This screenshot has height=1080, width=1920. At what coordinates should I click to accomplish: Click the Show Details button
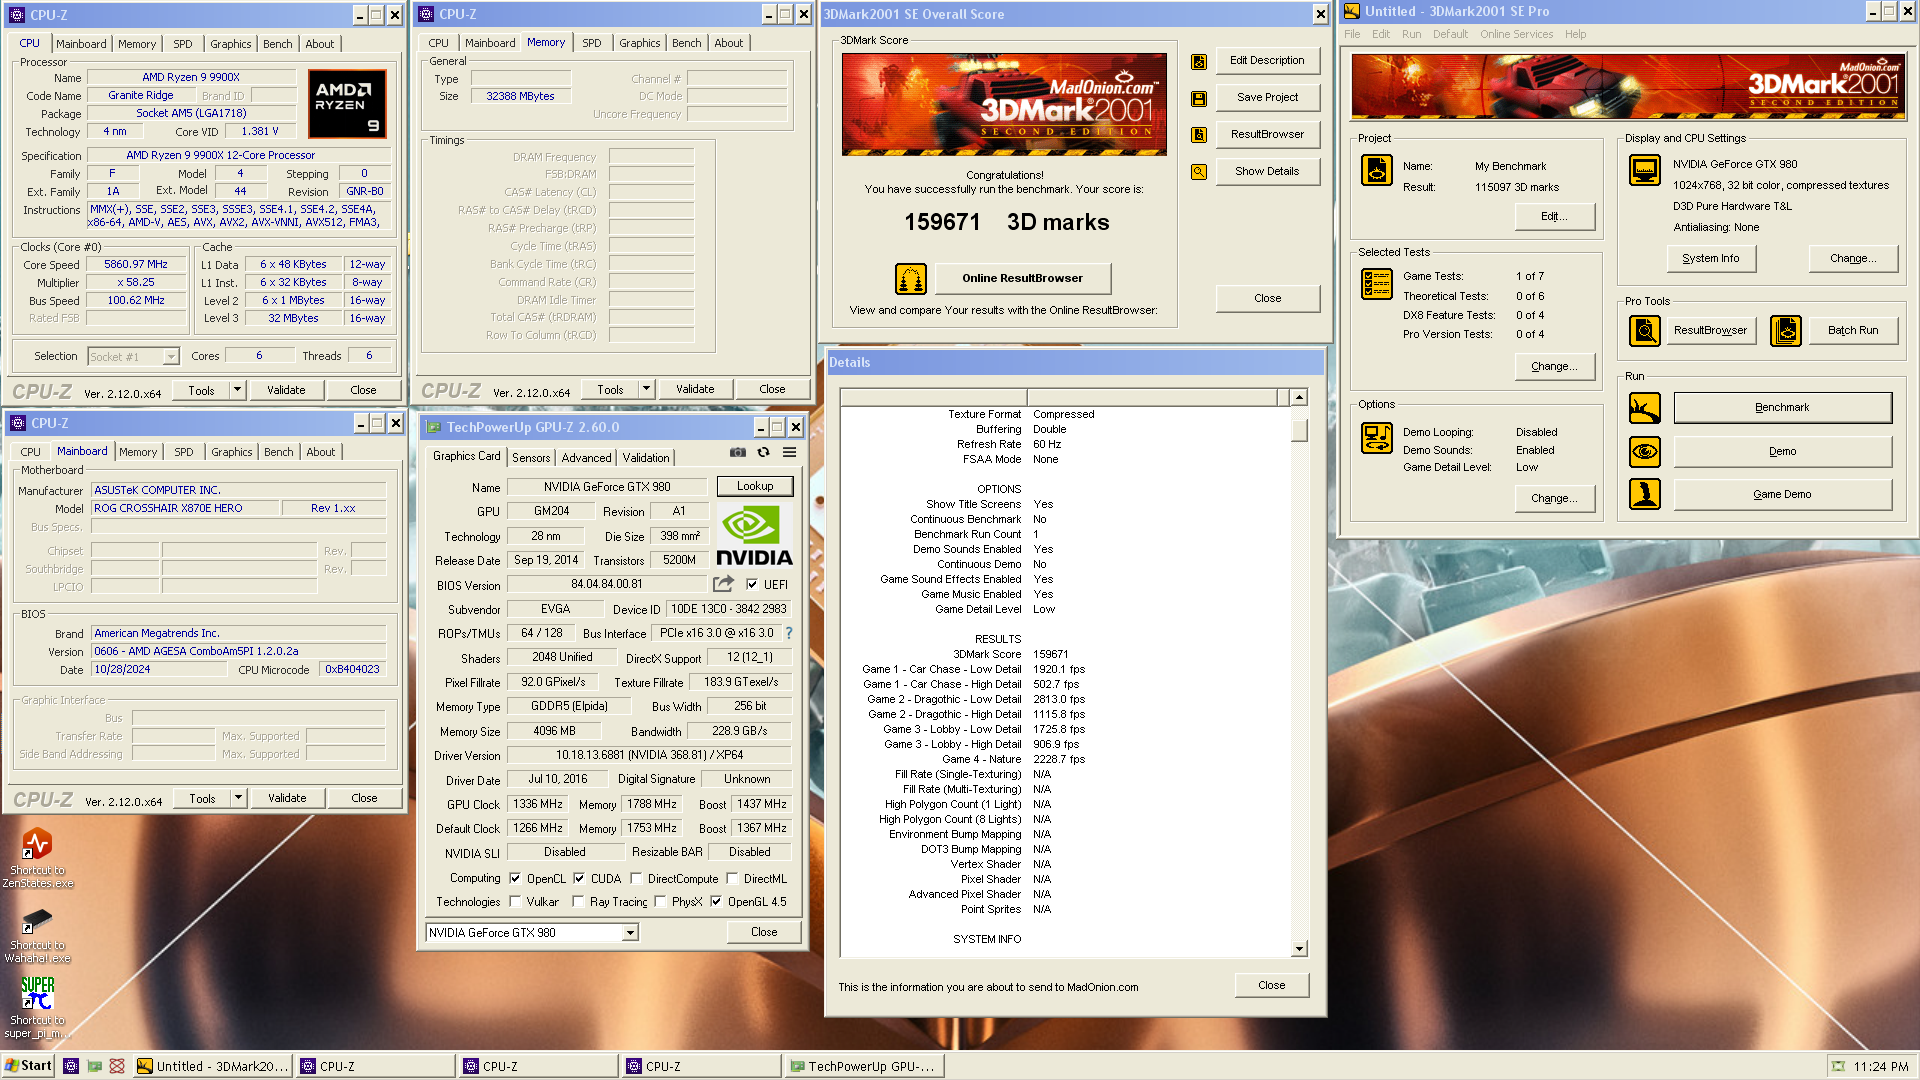(1267, 171)
